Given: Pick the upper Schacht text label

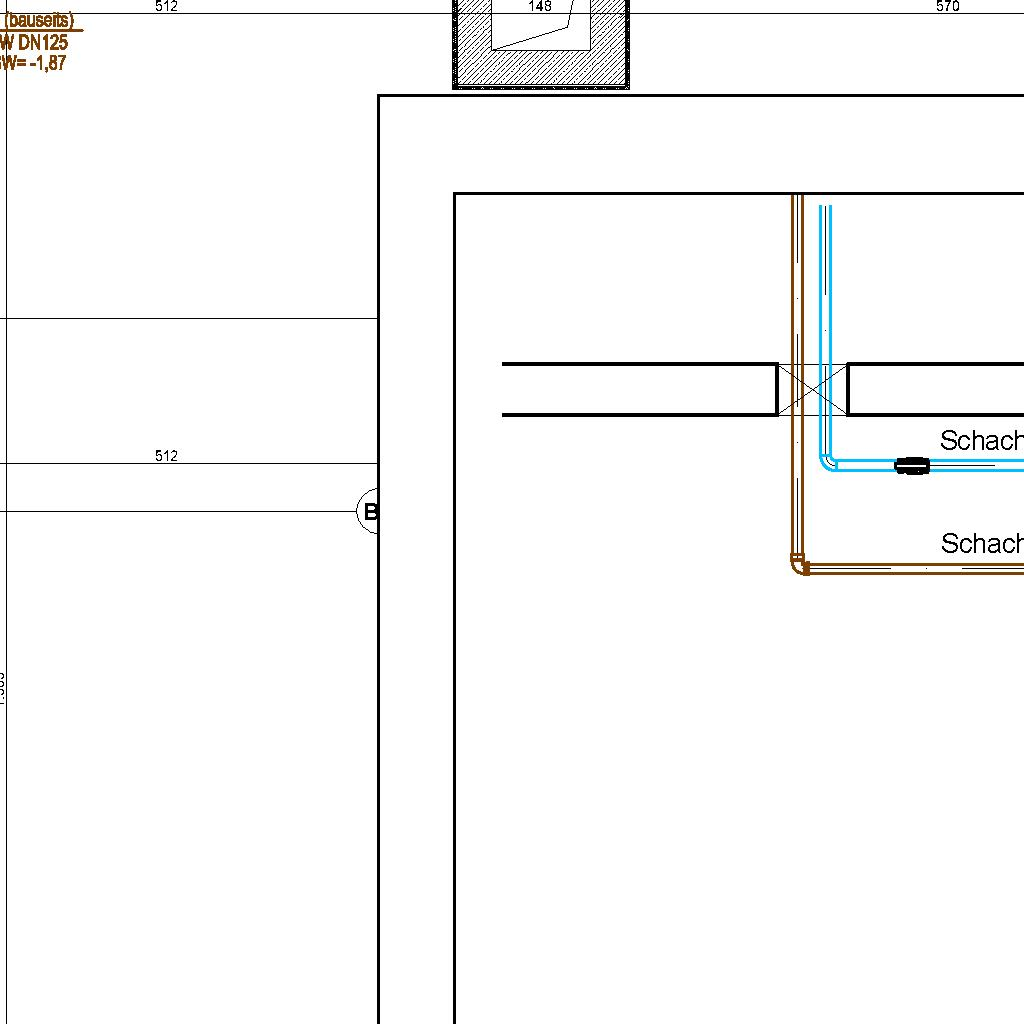Looking at the screenshot, I should click(981, 441).
